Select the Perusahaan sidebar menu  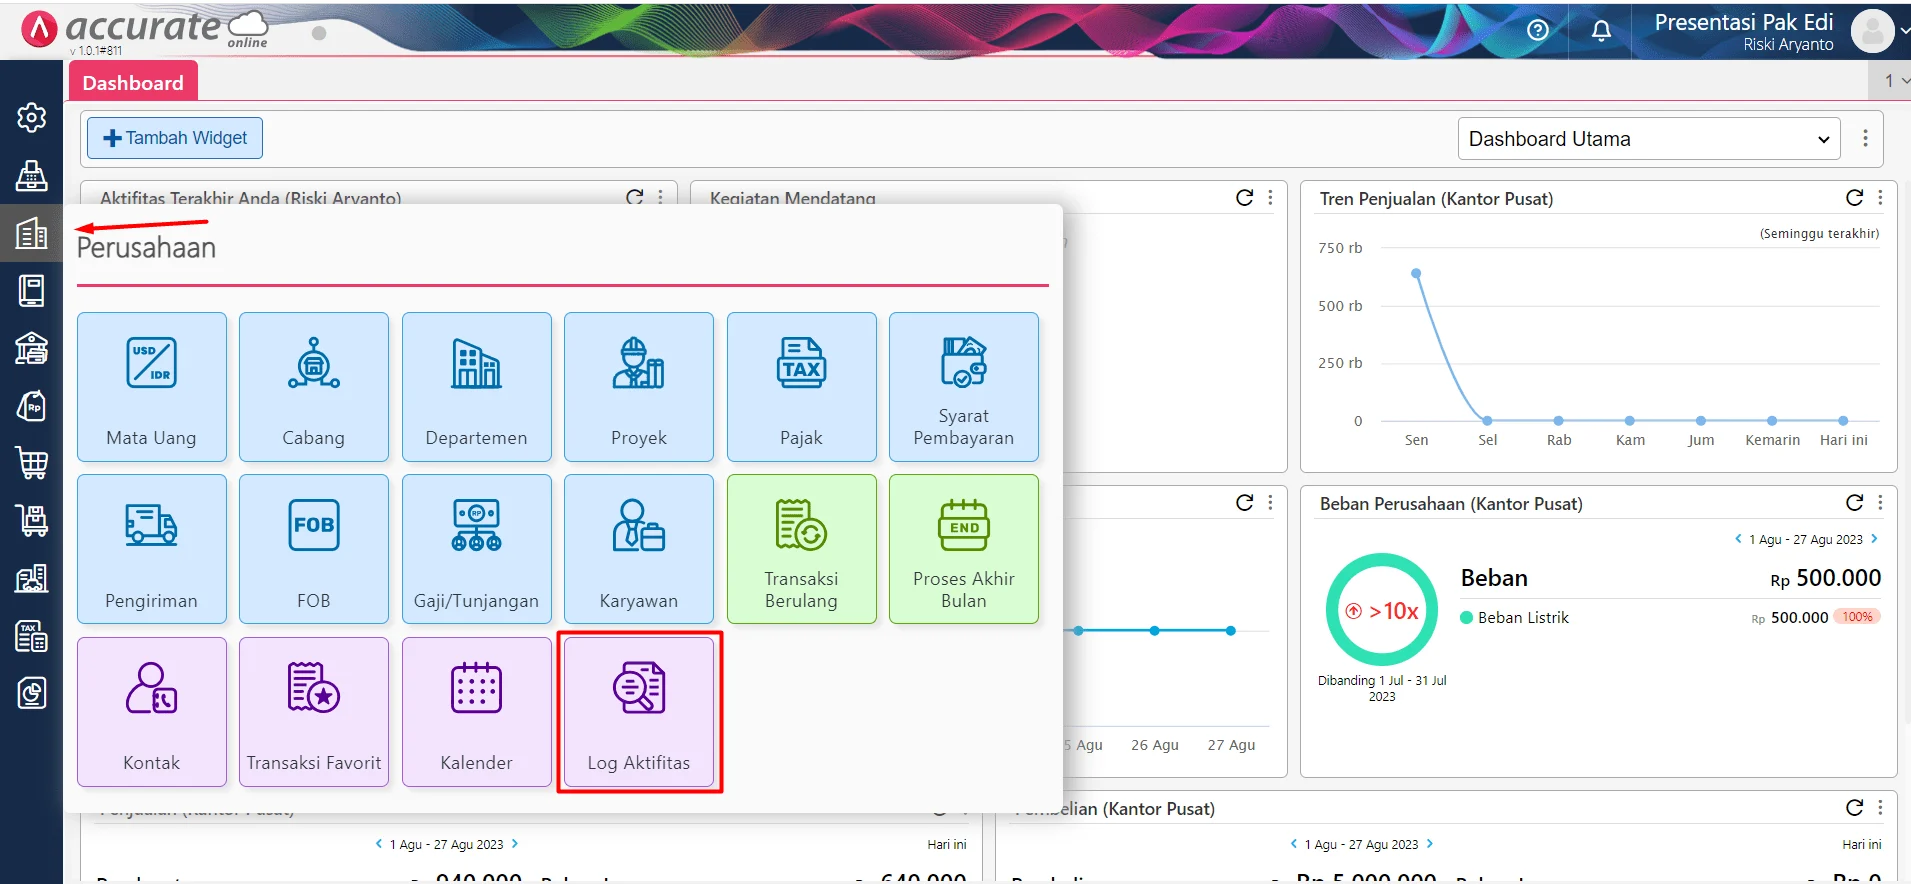coord(31,233)
